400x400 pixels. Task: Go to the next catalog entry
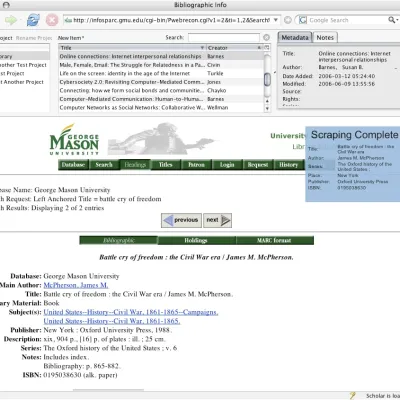[x=217, y=220]
